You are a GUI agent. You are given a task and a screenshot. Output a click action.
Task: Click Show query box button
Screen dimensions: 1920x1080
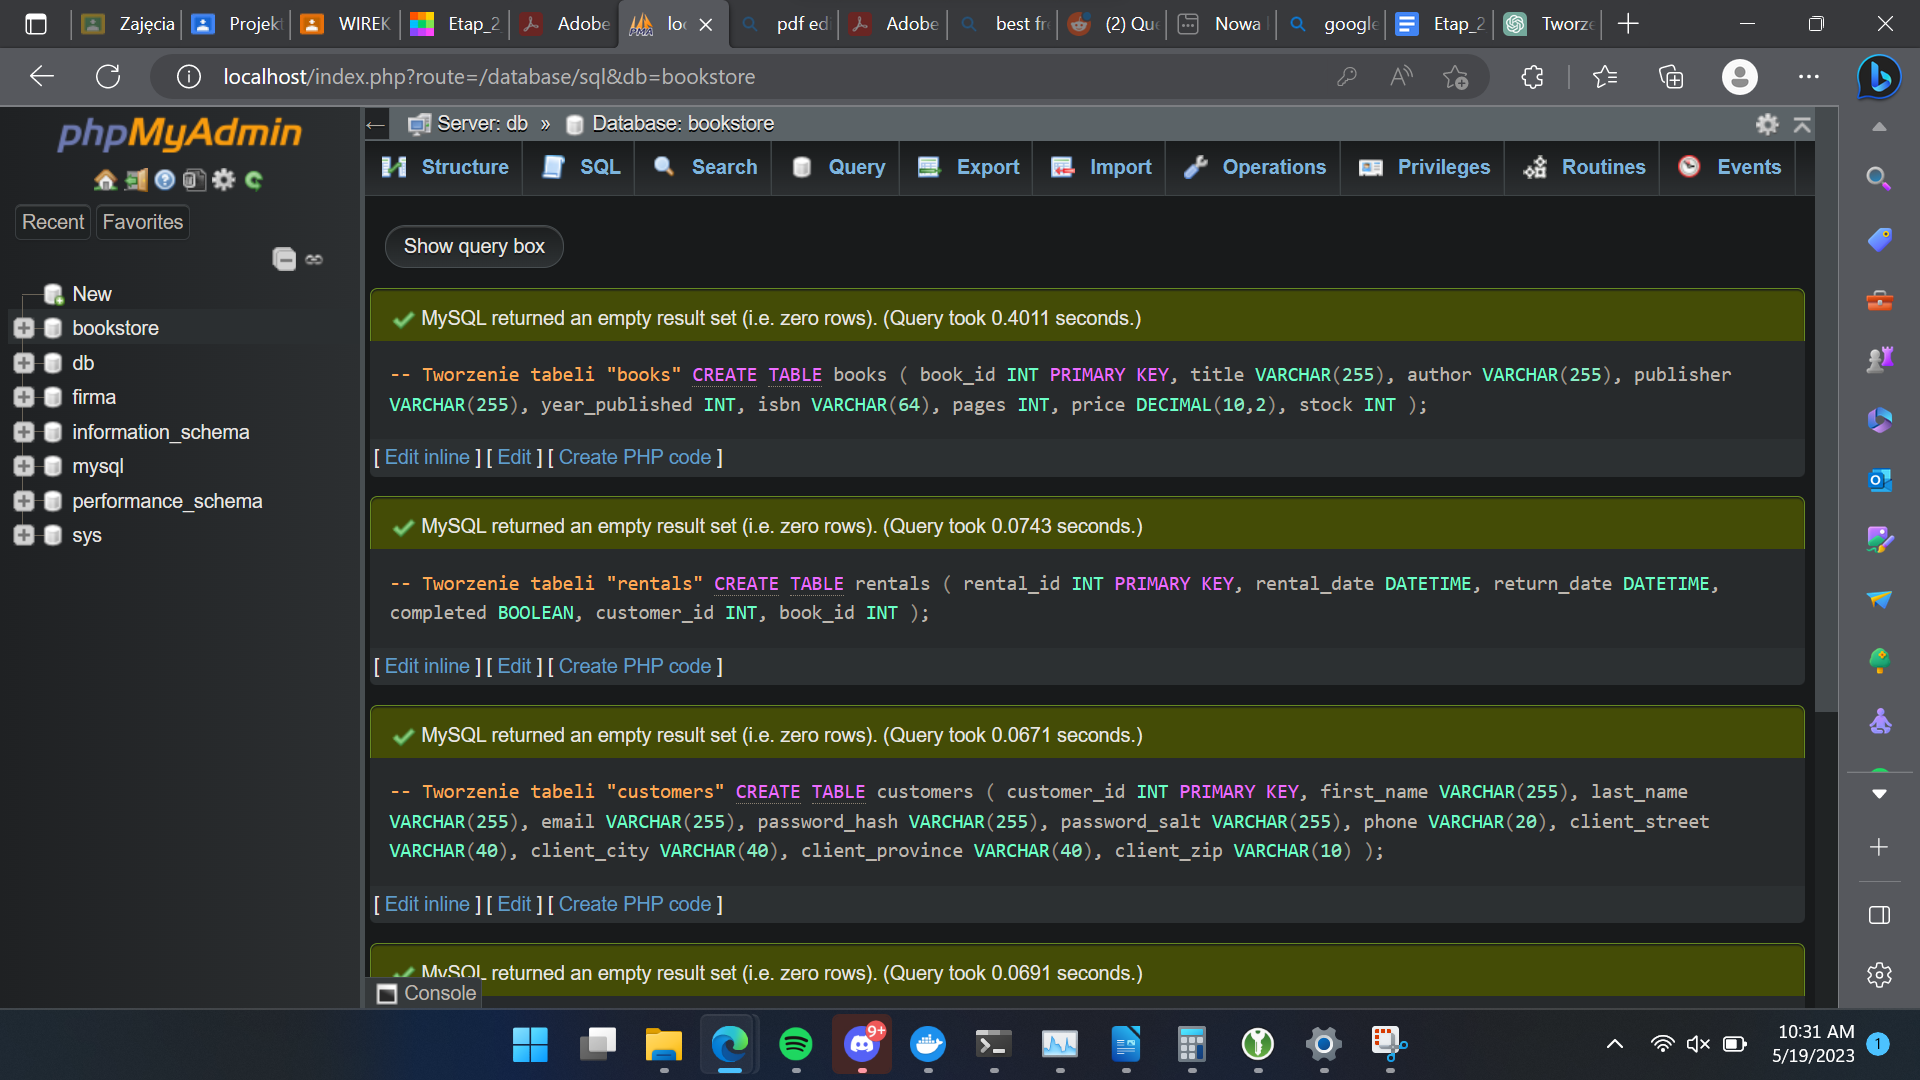474,246
